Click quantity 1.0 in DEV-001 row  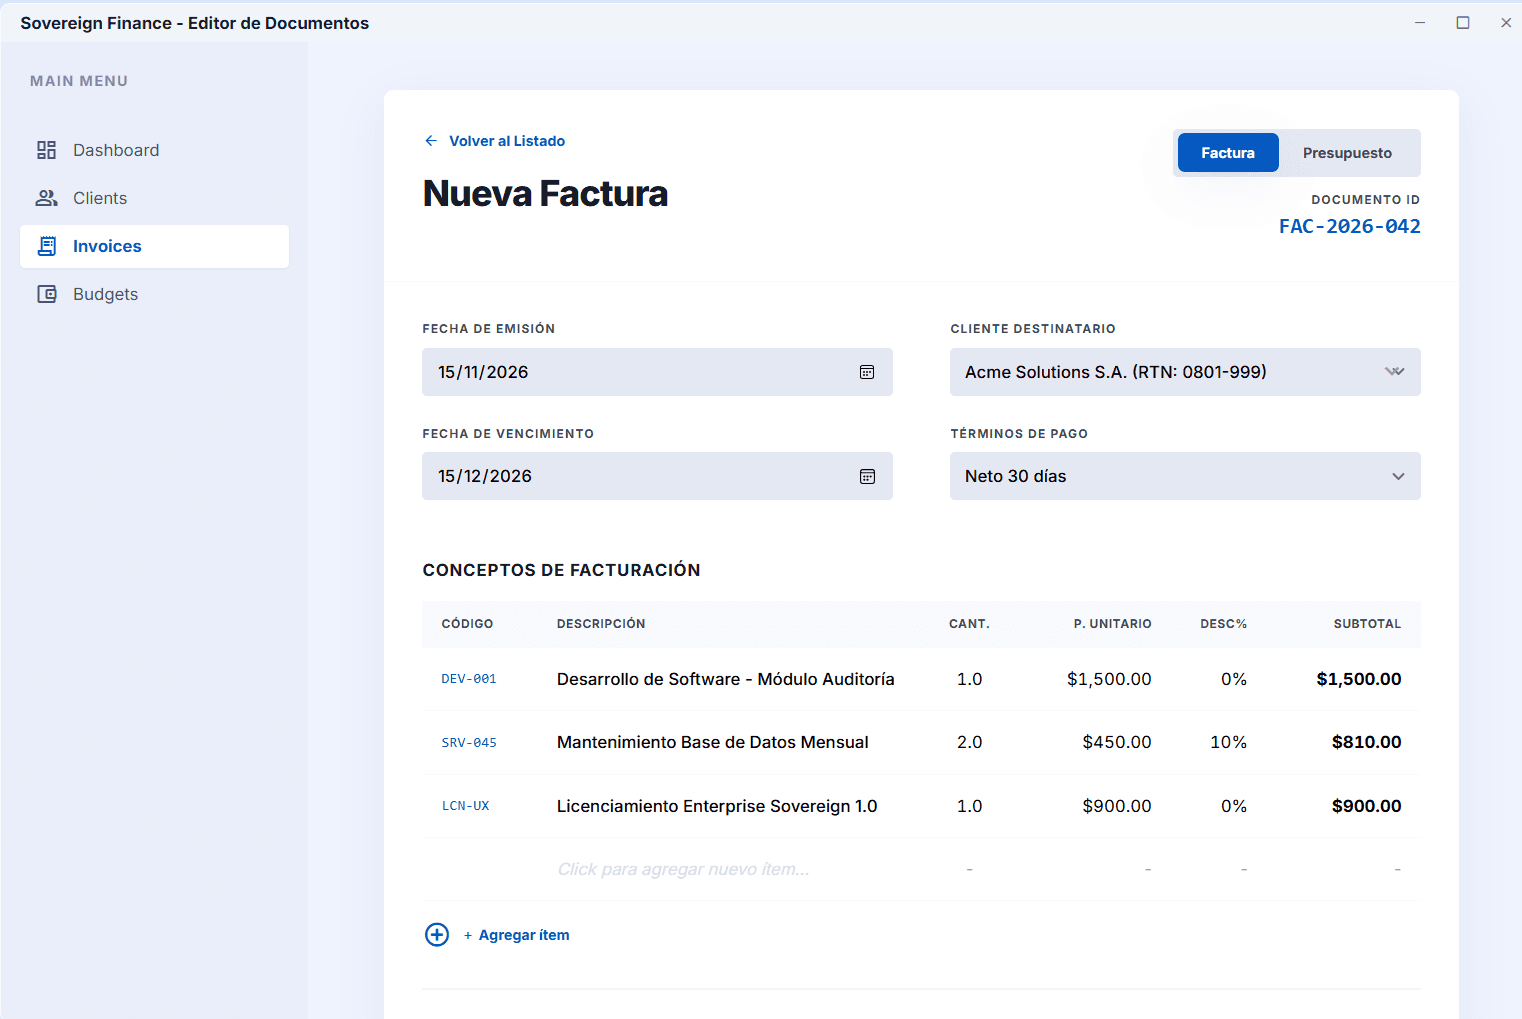pyautogui.click(x=969, y=679)
